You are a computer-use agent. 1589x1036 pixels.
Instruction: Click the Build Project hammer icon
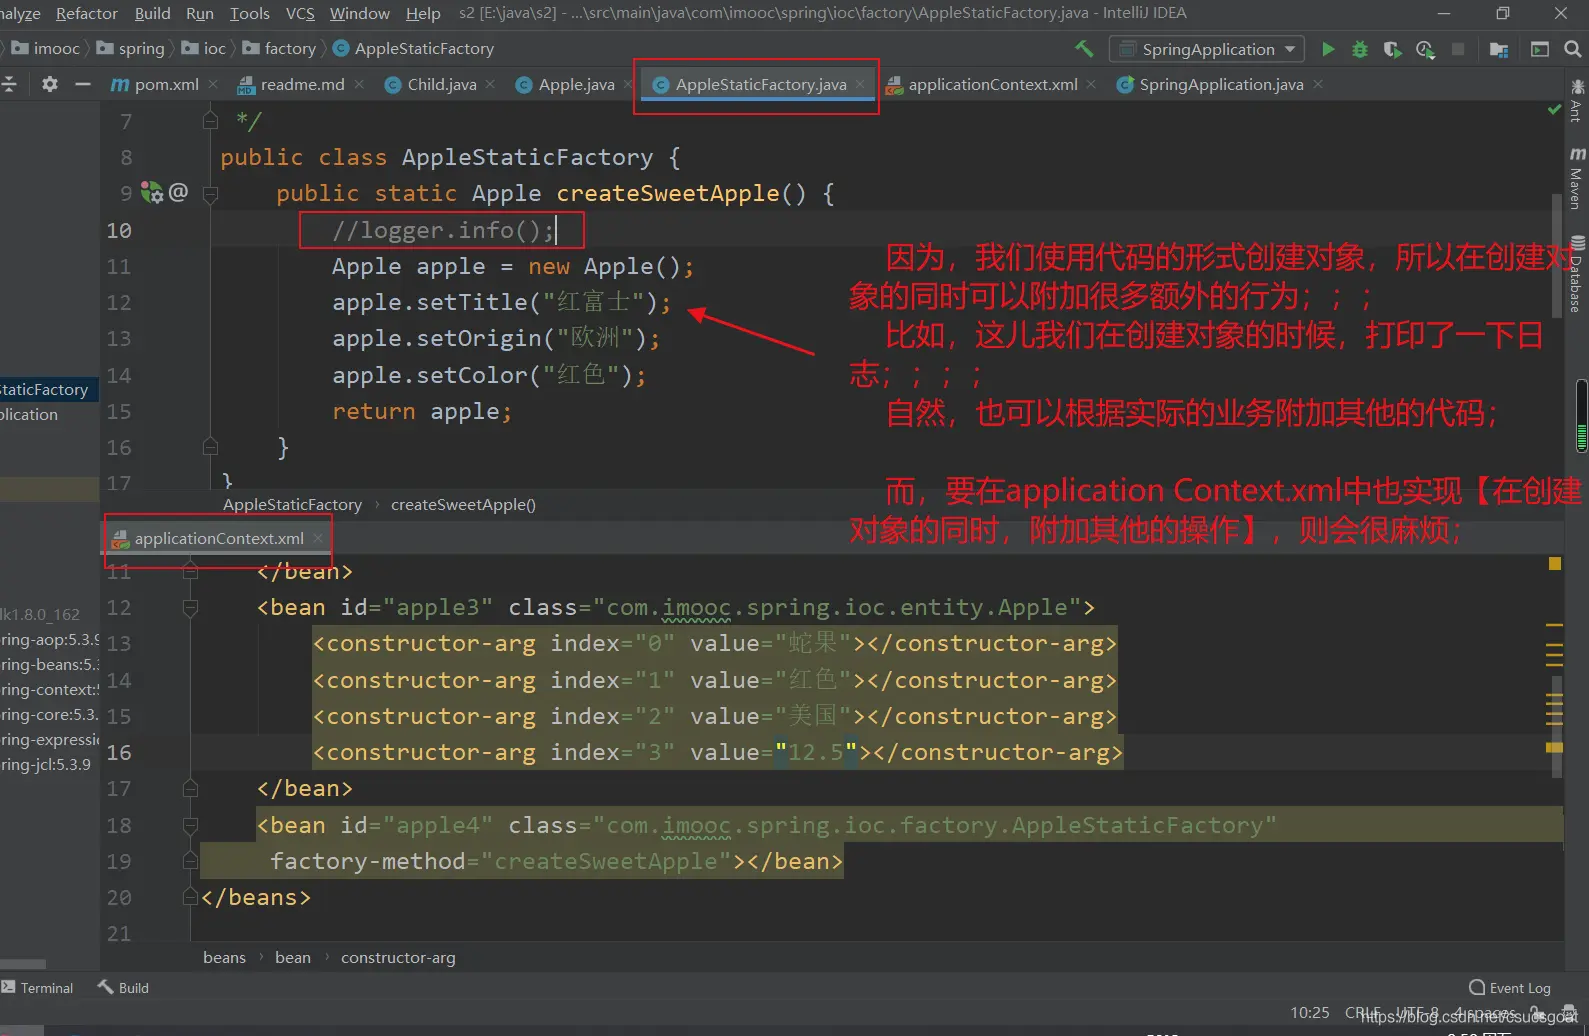click(x=1084, y=49)
